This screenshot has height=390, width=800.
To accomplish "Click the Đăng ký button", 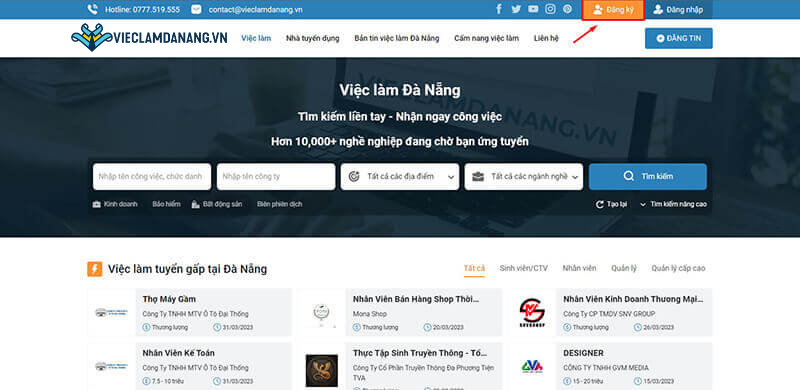I will pyautogui.click(x=613, y=10).
